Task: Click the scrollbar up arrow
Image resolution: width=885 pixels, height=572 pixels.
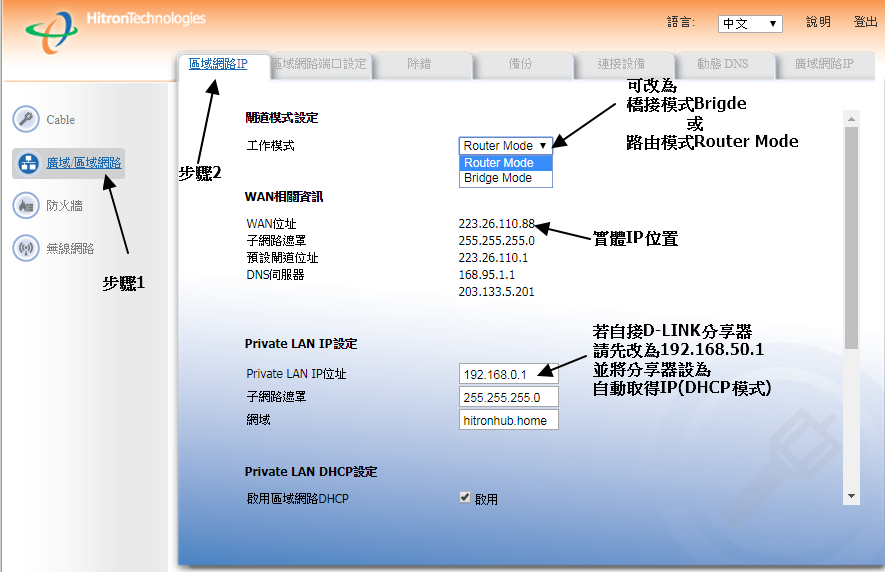Action: [851, 119]
